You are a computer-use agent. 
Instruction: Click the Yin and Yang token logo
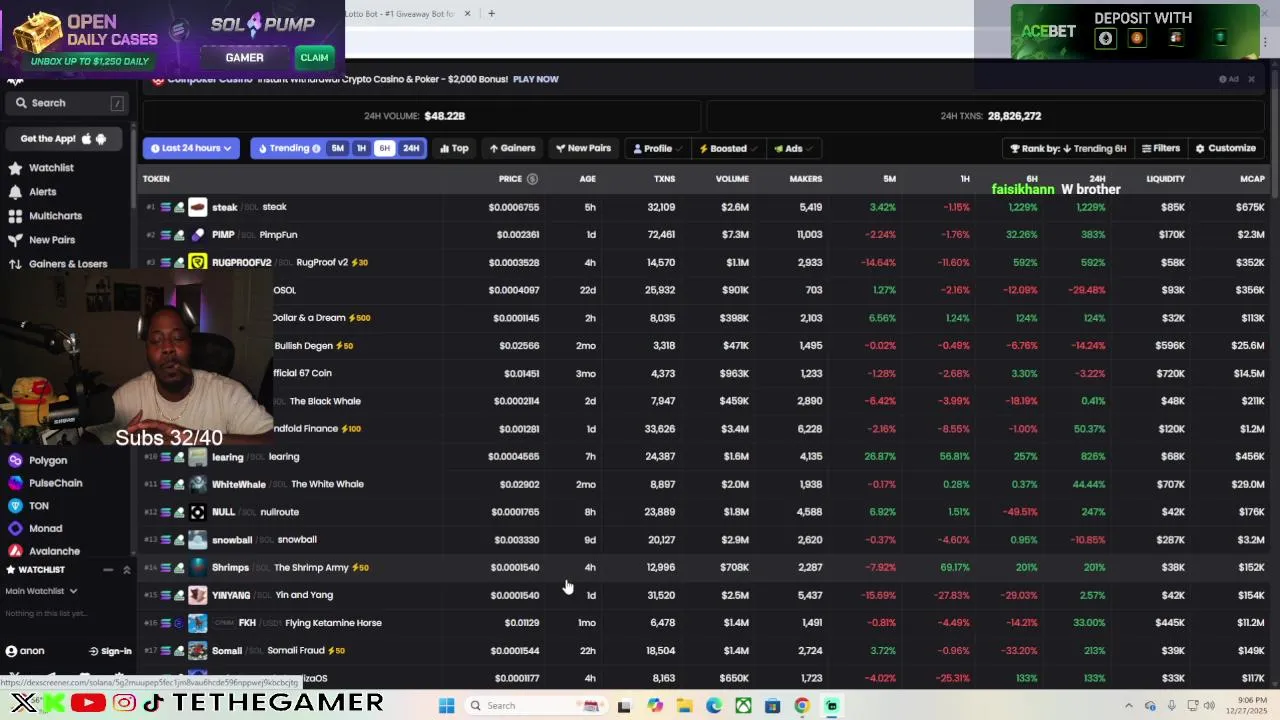(x=197, y=595)
